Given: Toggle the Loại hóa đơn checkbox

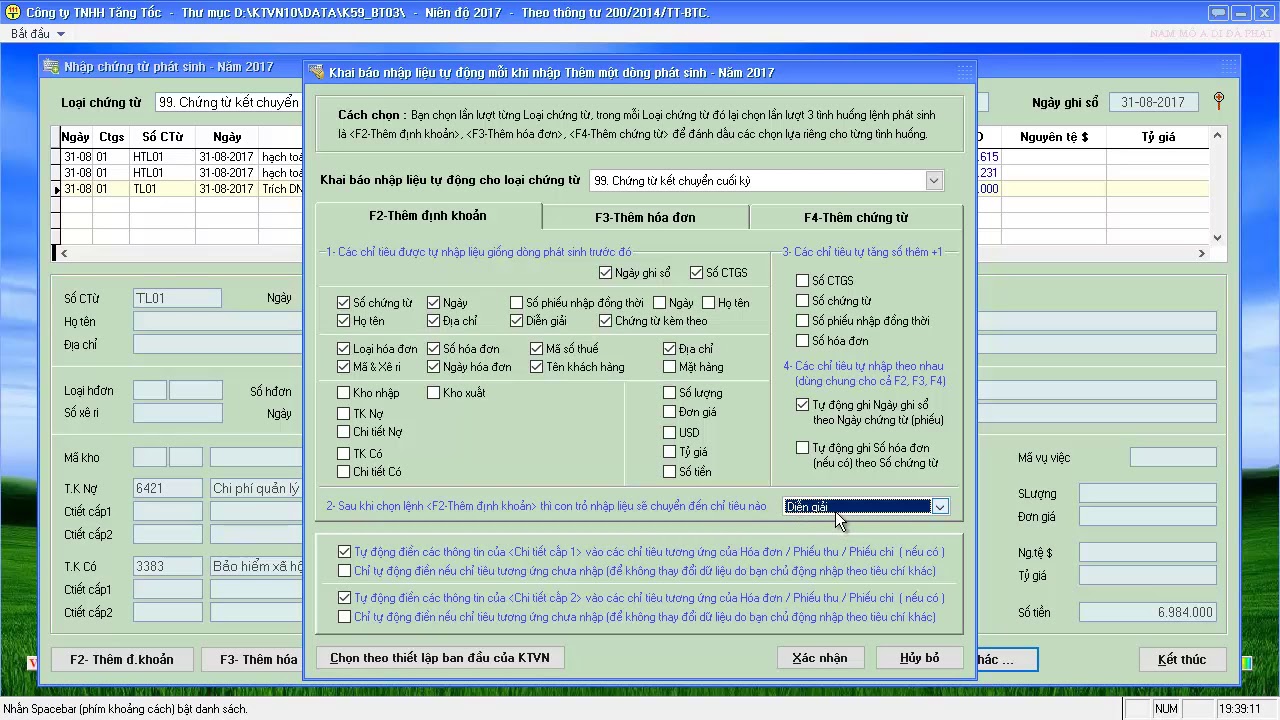Looking at the screenshot, I should click(344, 349).
